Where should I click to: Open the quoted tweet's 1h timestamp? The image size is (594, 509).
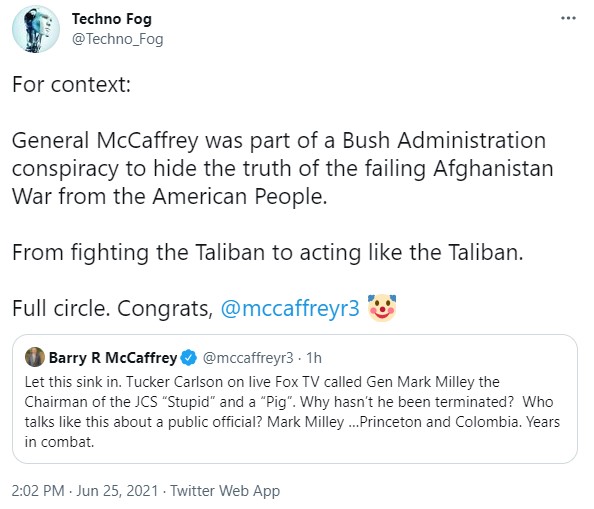coord(314,358)
